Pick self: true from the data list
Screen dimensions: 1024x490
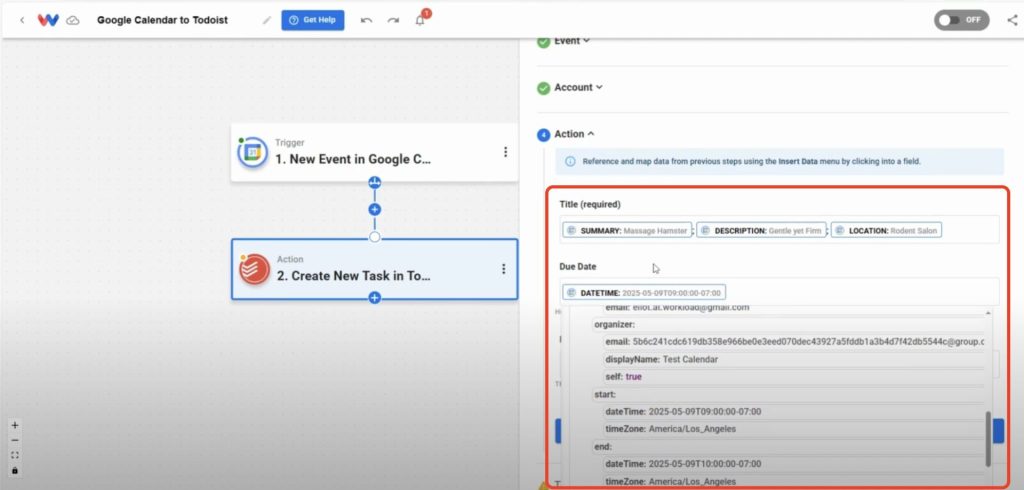(x=794, y=377)
